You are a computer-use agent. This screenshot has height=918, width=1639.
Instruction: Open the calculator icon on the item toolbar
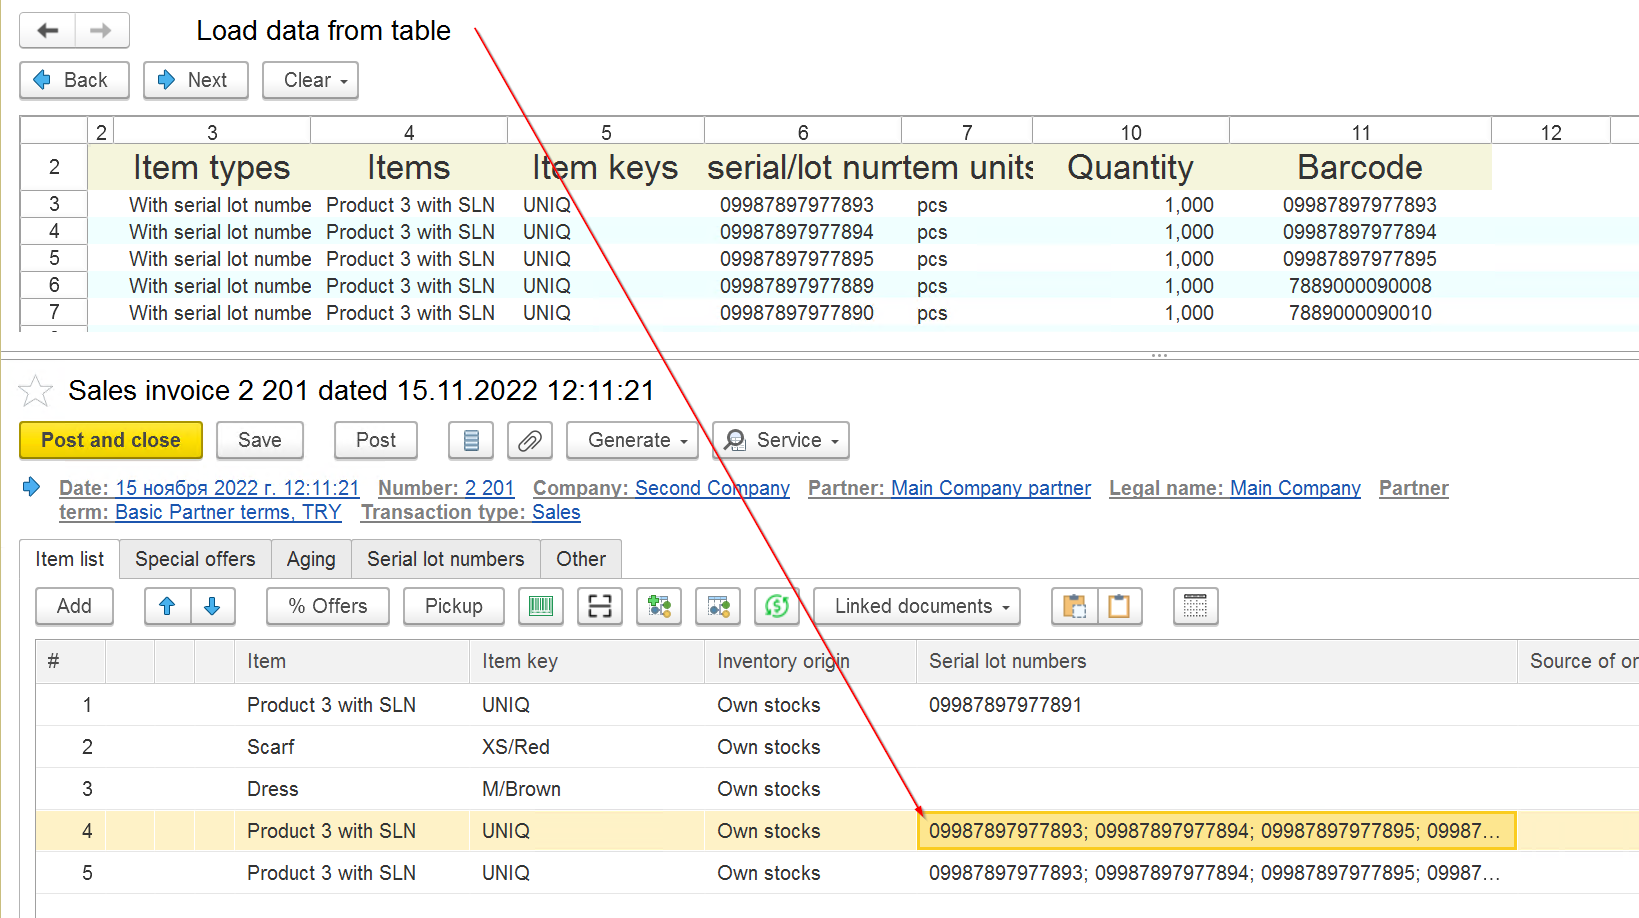click(1196, 606)
